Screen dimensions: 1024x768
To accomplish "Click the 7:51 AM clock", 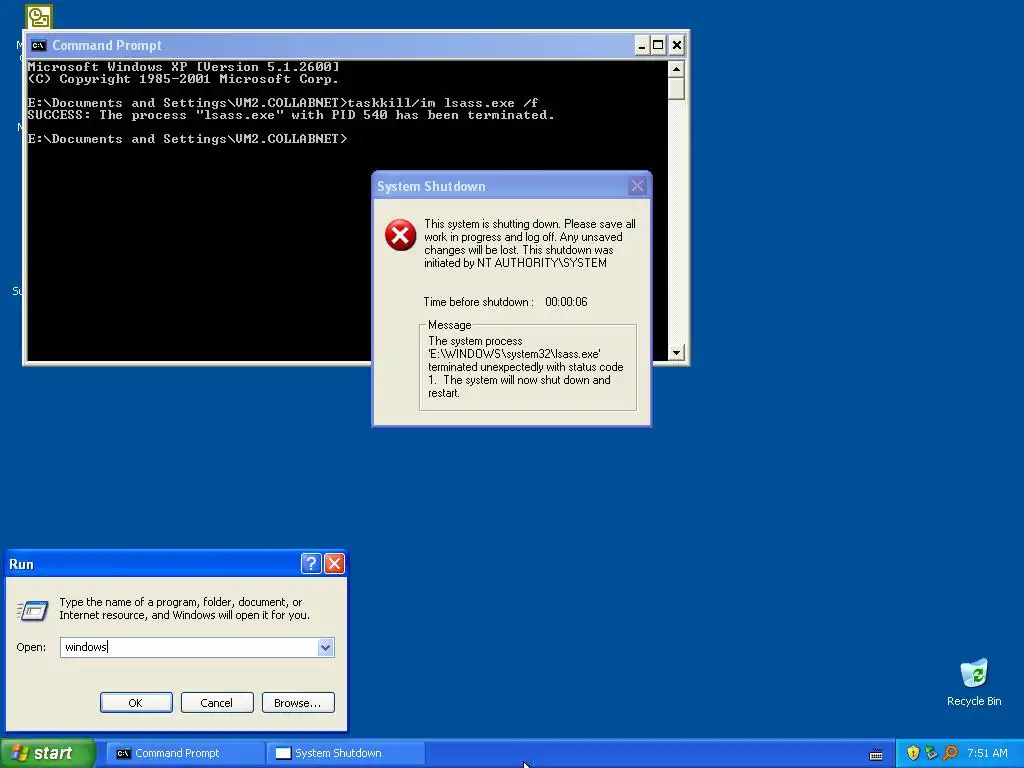I will [987, 753].
